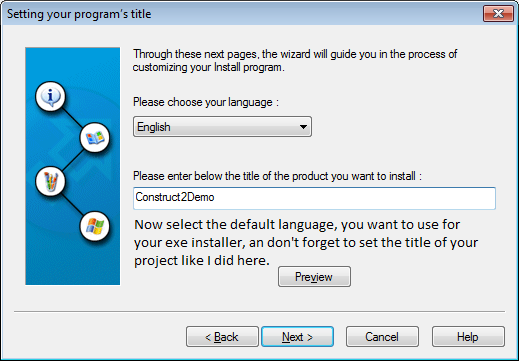Proceed with the Next button
519x361 pixels.
pos(297,337)
